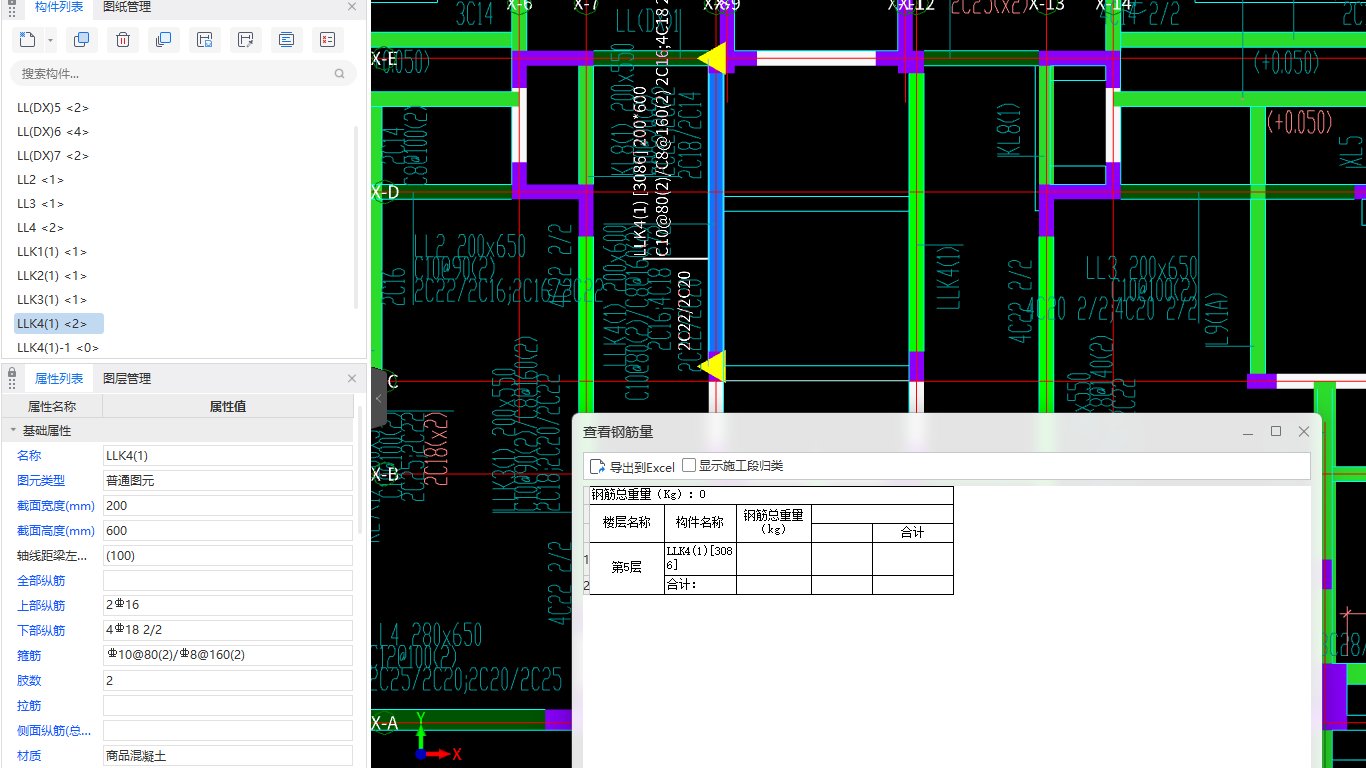Image resolution: width=1366 pixels, height=768 pixels.
Task: Select LLK3(1) <1> in component list
Action: [52, 299]
